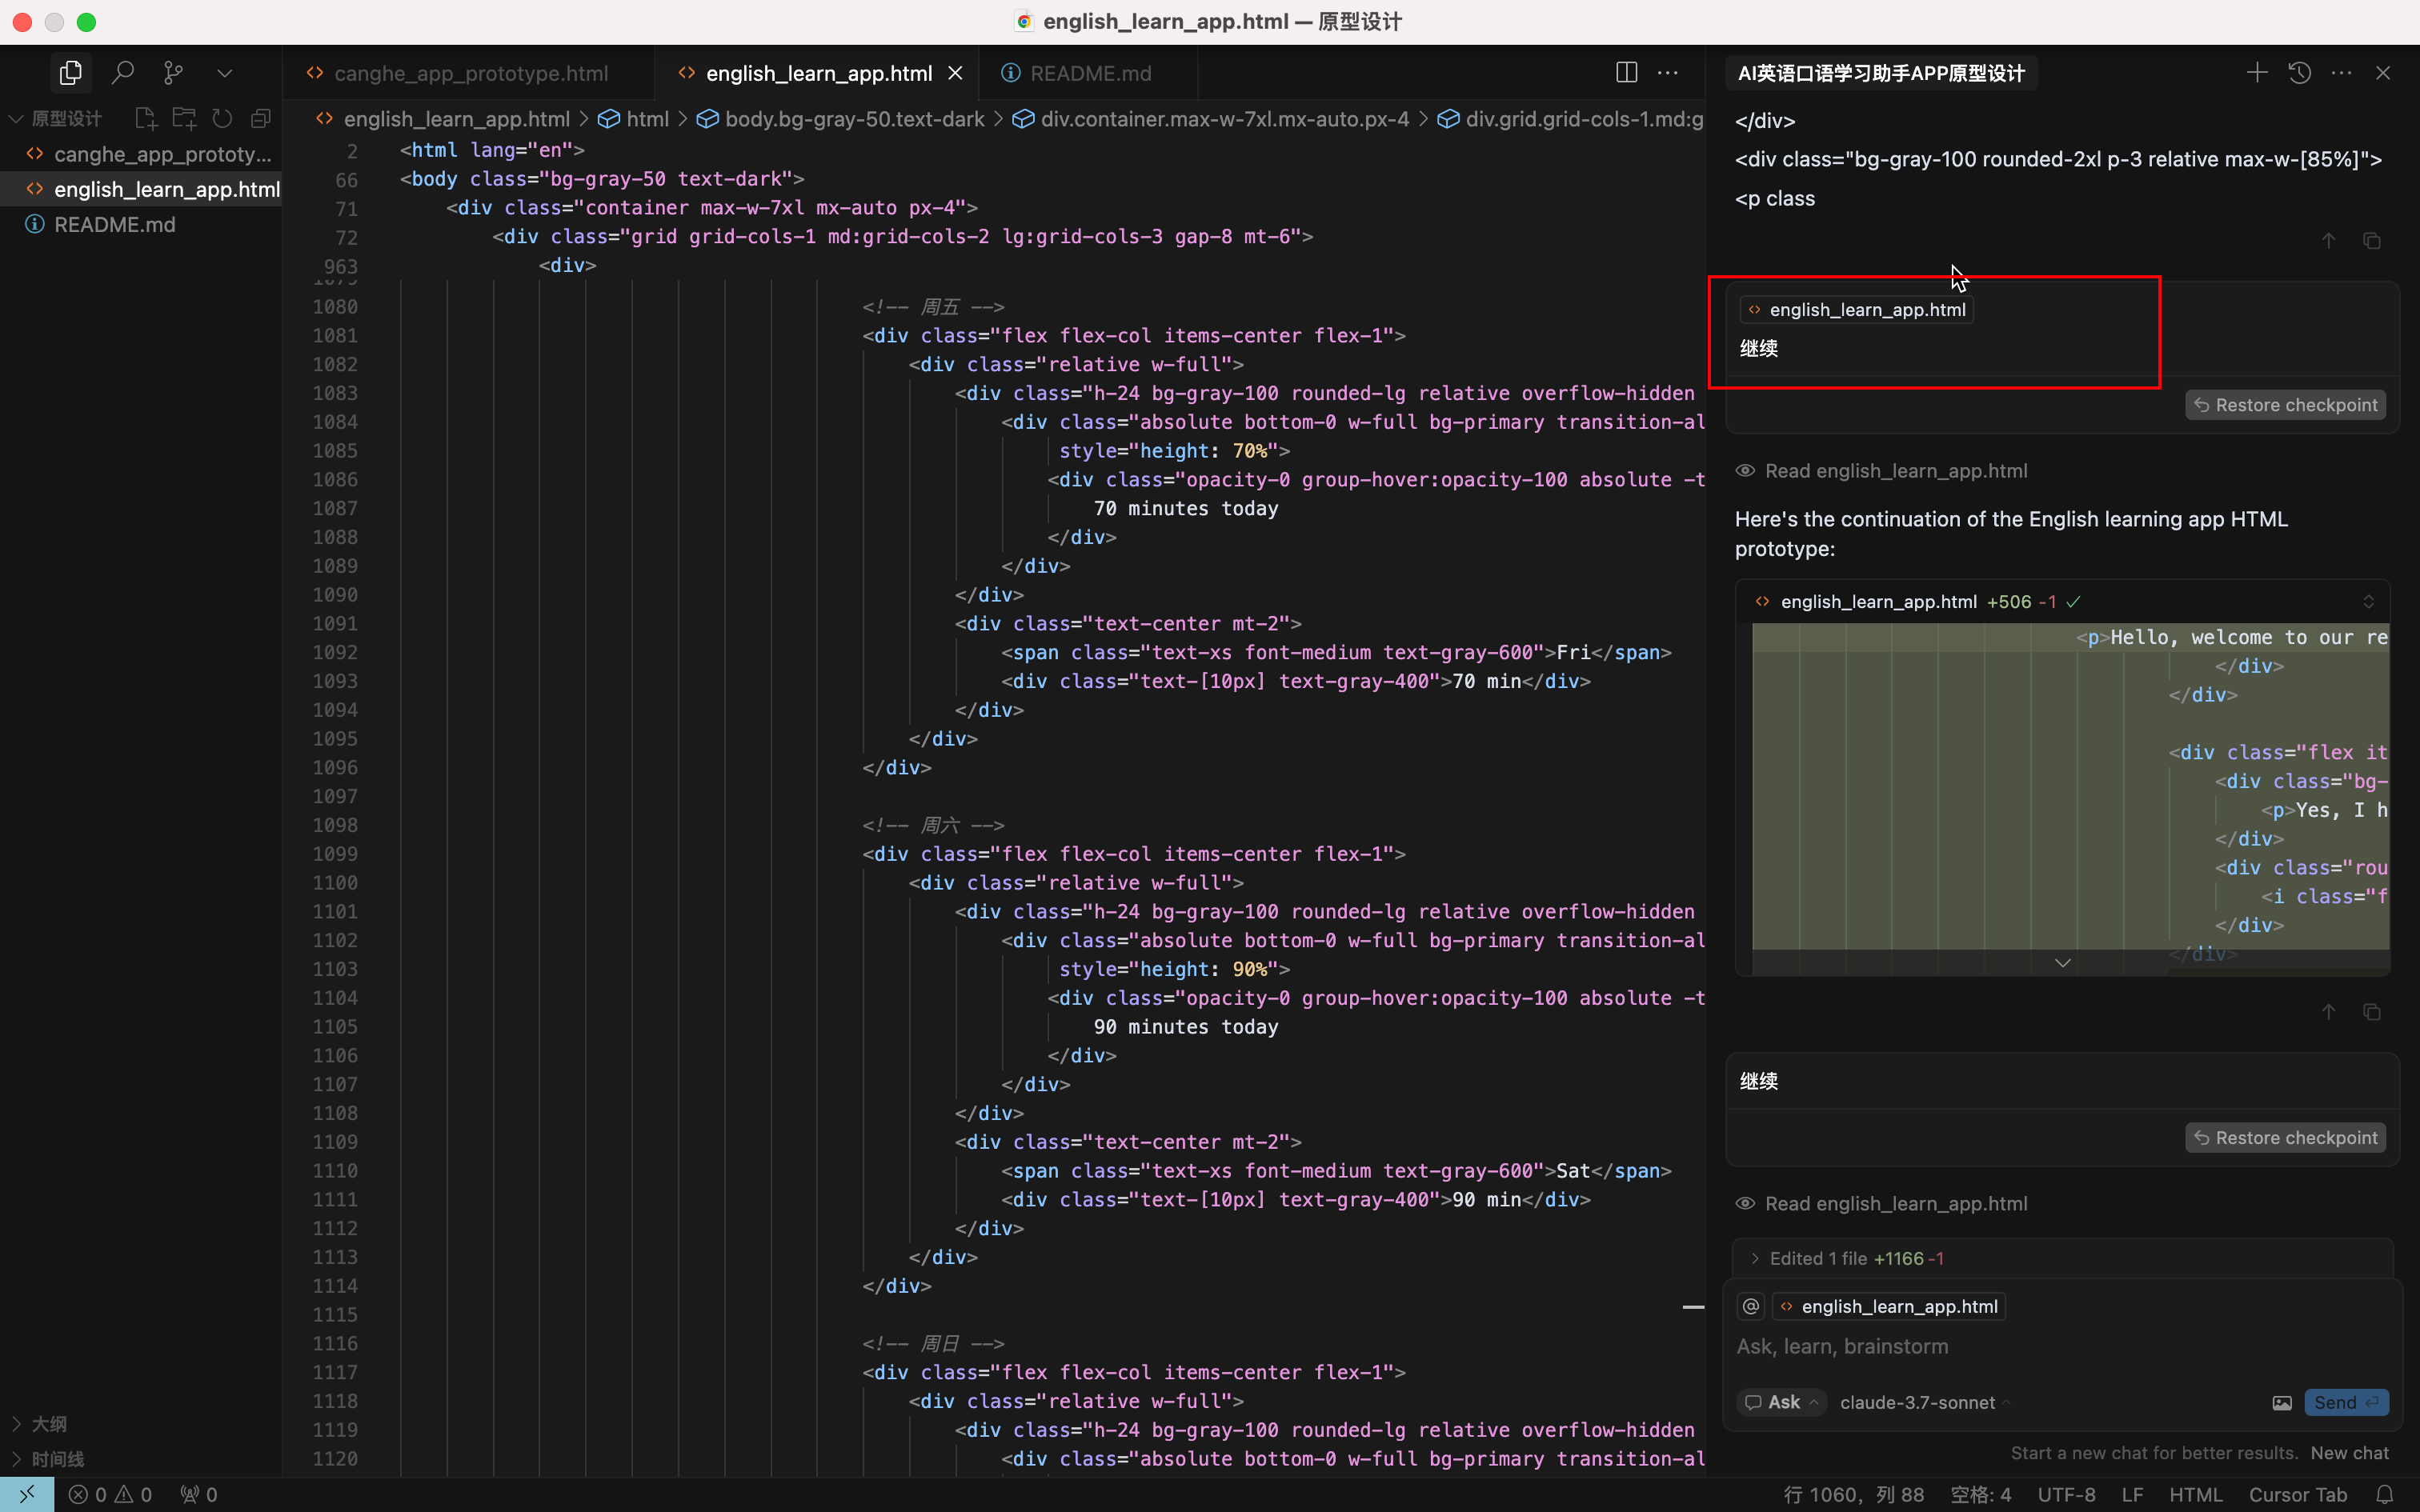Toggle Cursor Tab in the status bar
Screen dimensions: 2420x1512
coord(2297,1494)
